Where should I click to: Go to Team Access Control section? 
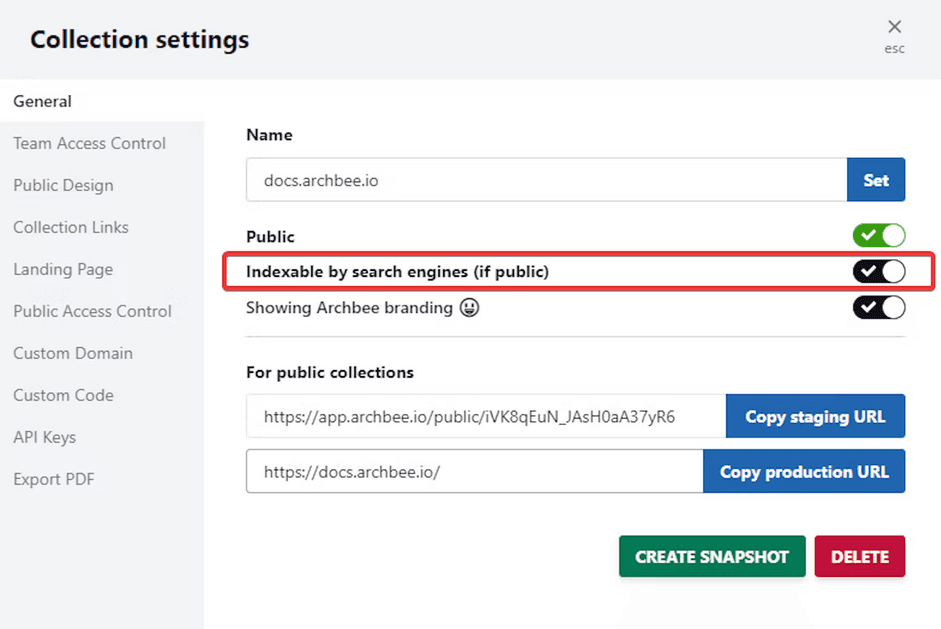click(x=89, y=143)
